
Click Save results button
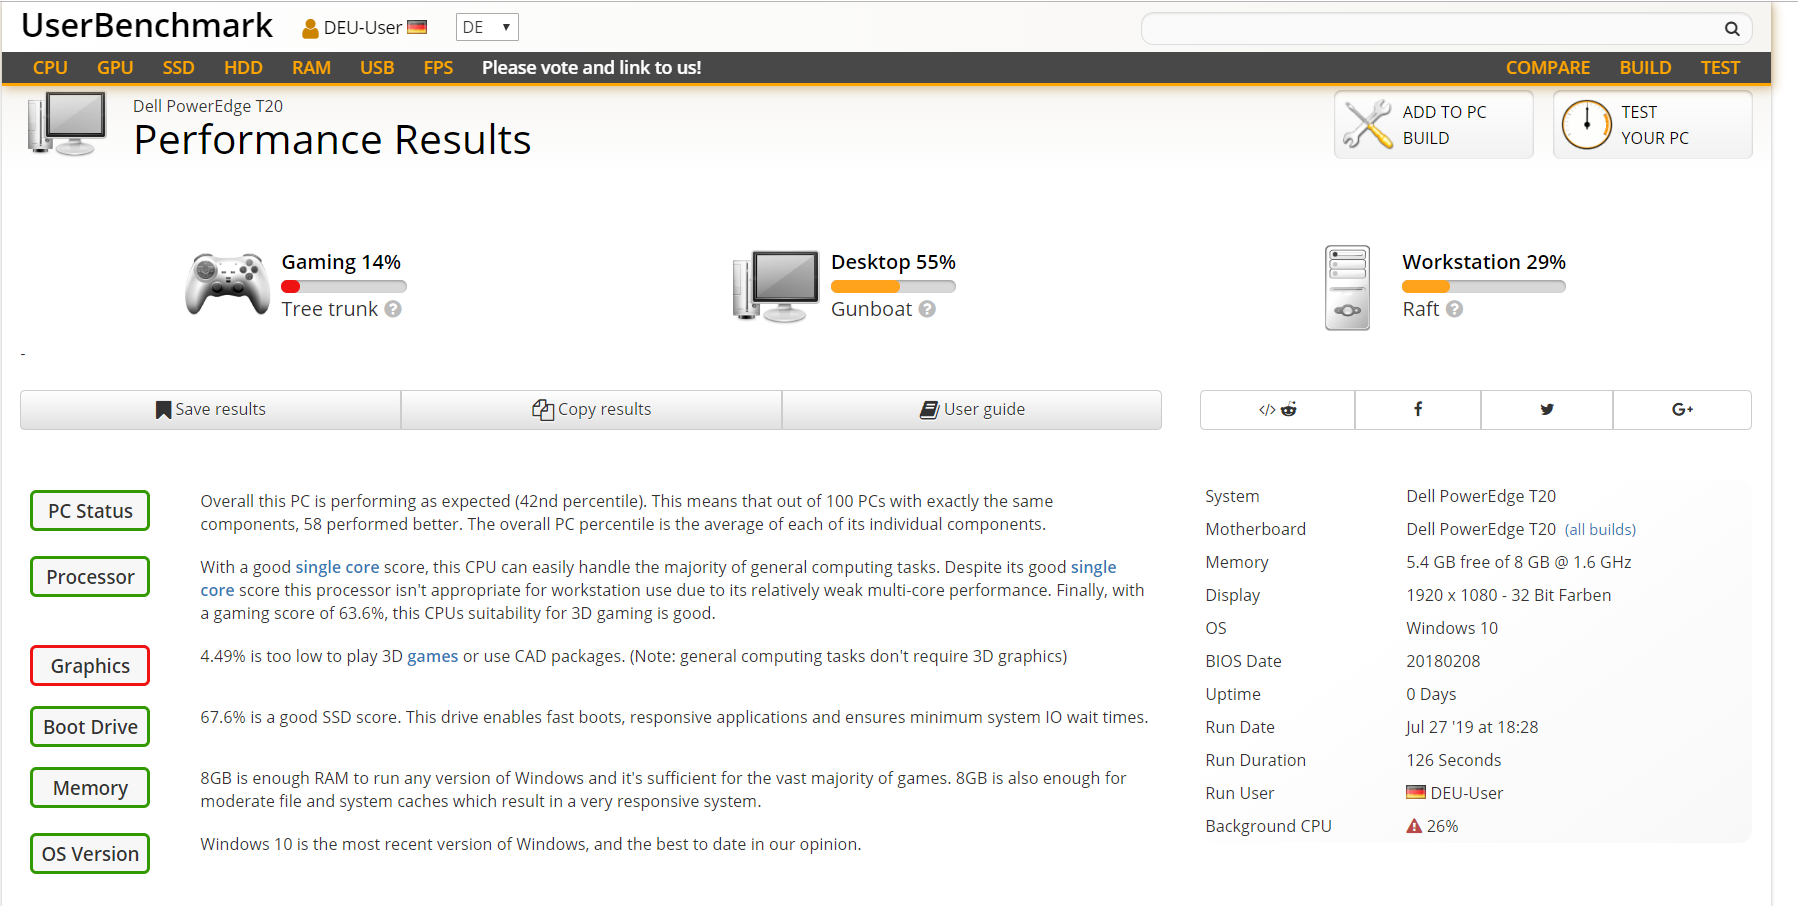[x=211, y=410]
